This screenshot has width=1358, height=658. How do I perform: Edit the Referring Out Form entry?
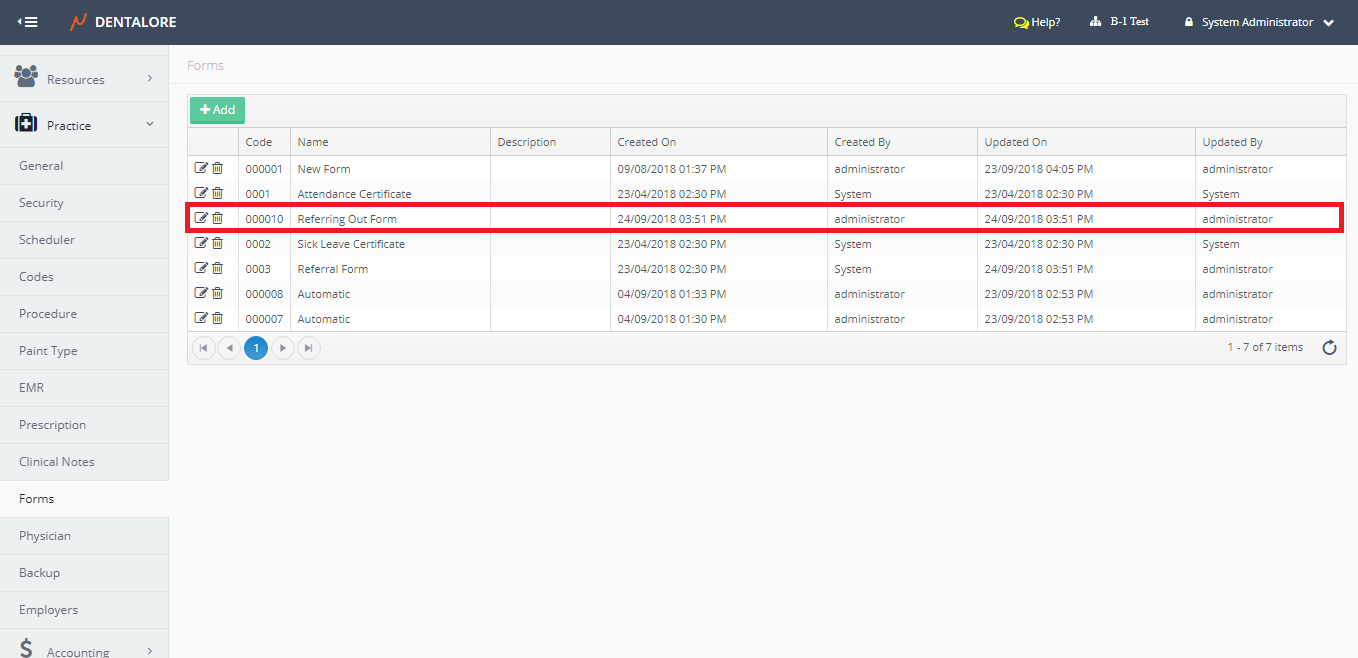point(201,218)
